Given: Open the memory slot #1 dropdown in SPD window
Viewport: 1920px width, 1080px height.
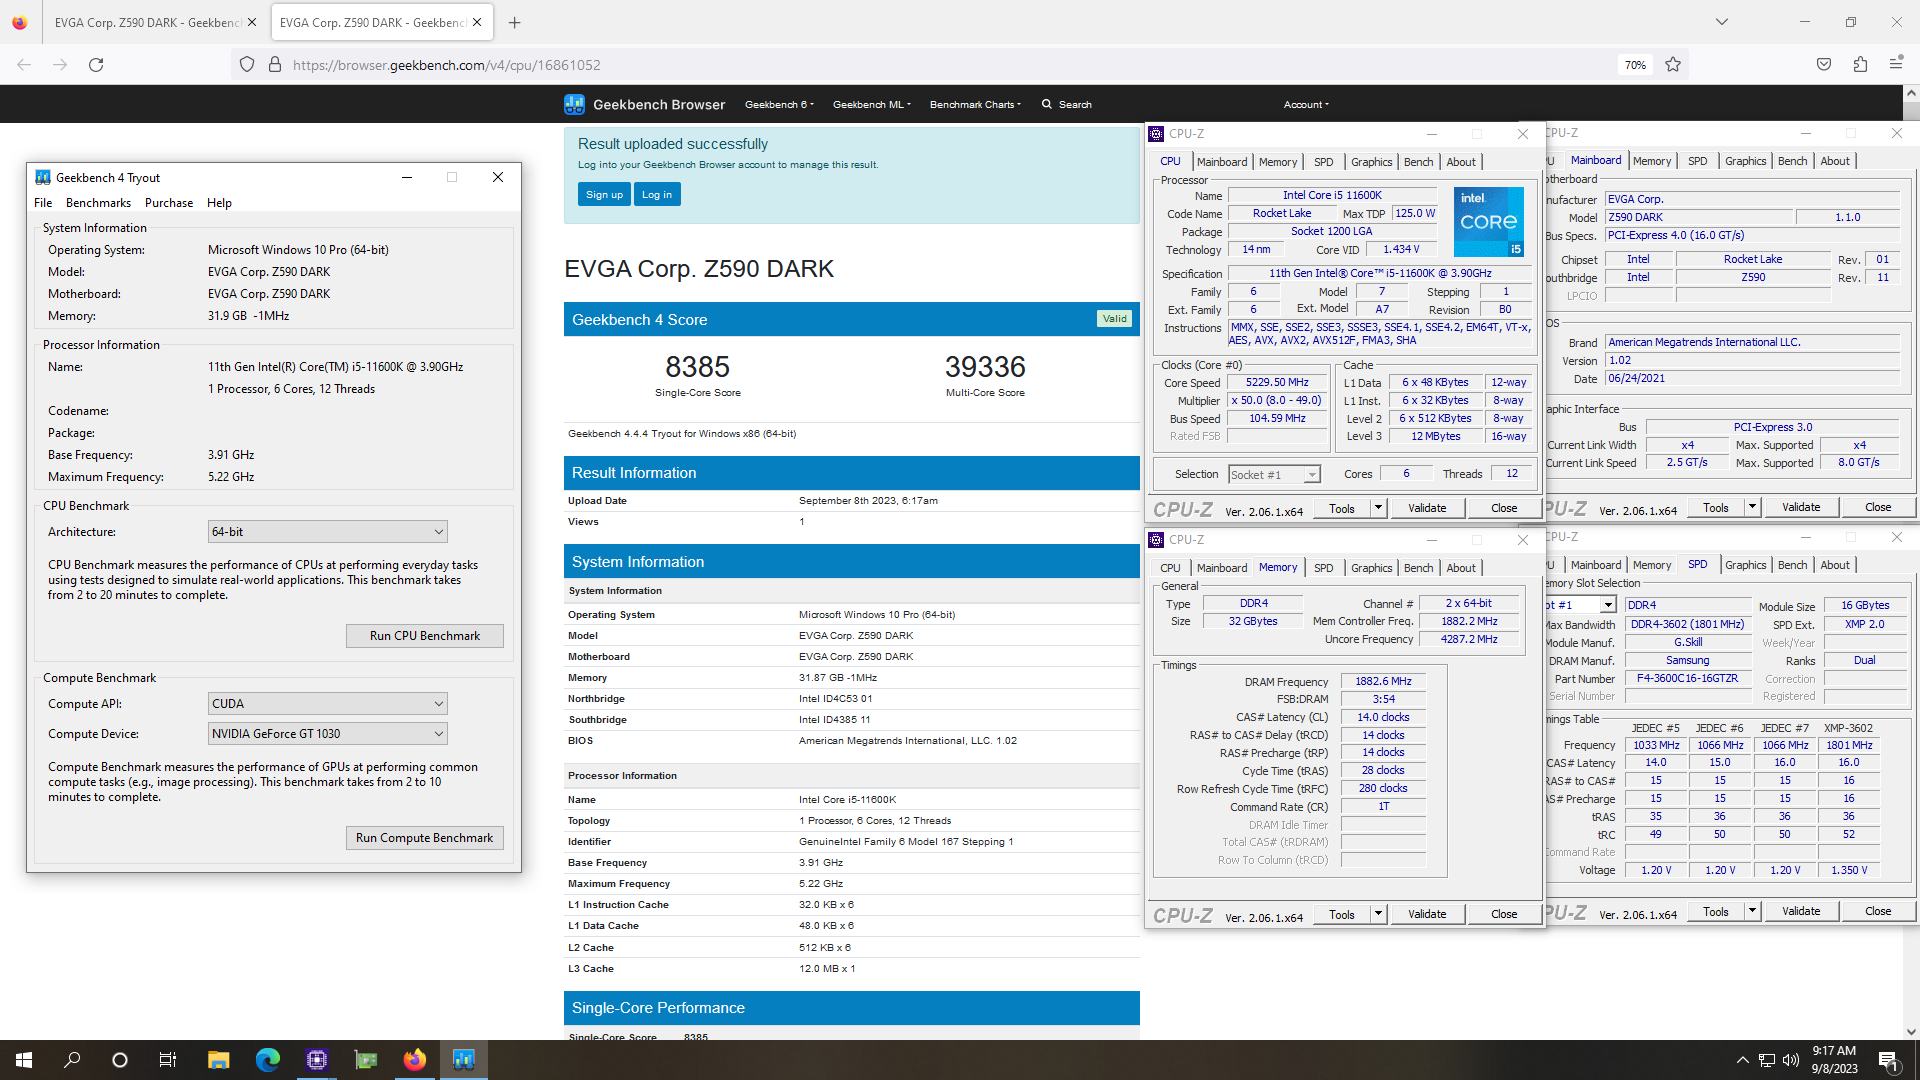Looking at the screenshot, I should (1608, 605).
